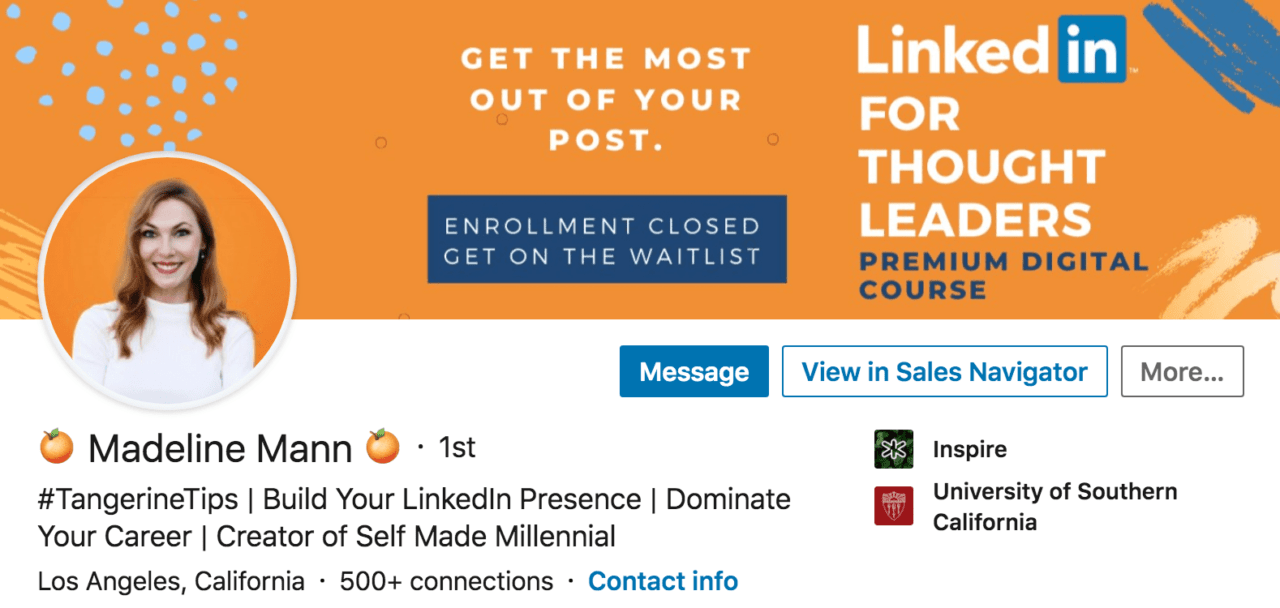Open View in Sales Navigator
This screenshot has width=1280, height=608.
(944, 371)
